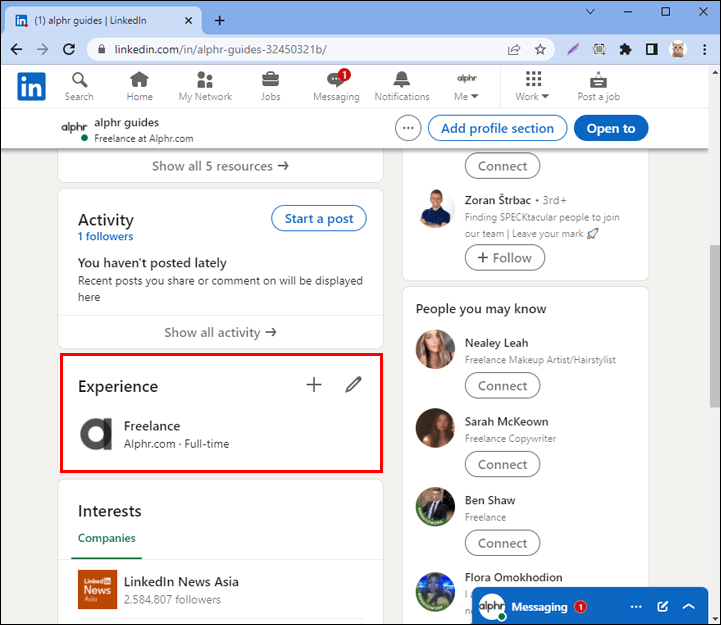Click the share page icon in address bar
Viewport: 721px width, 625px height.
[514, 49]
